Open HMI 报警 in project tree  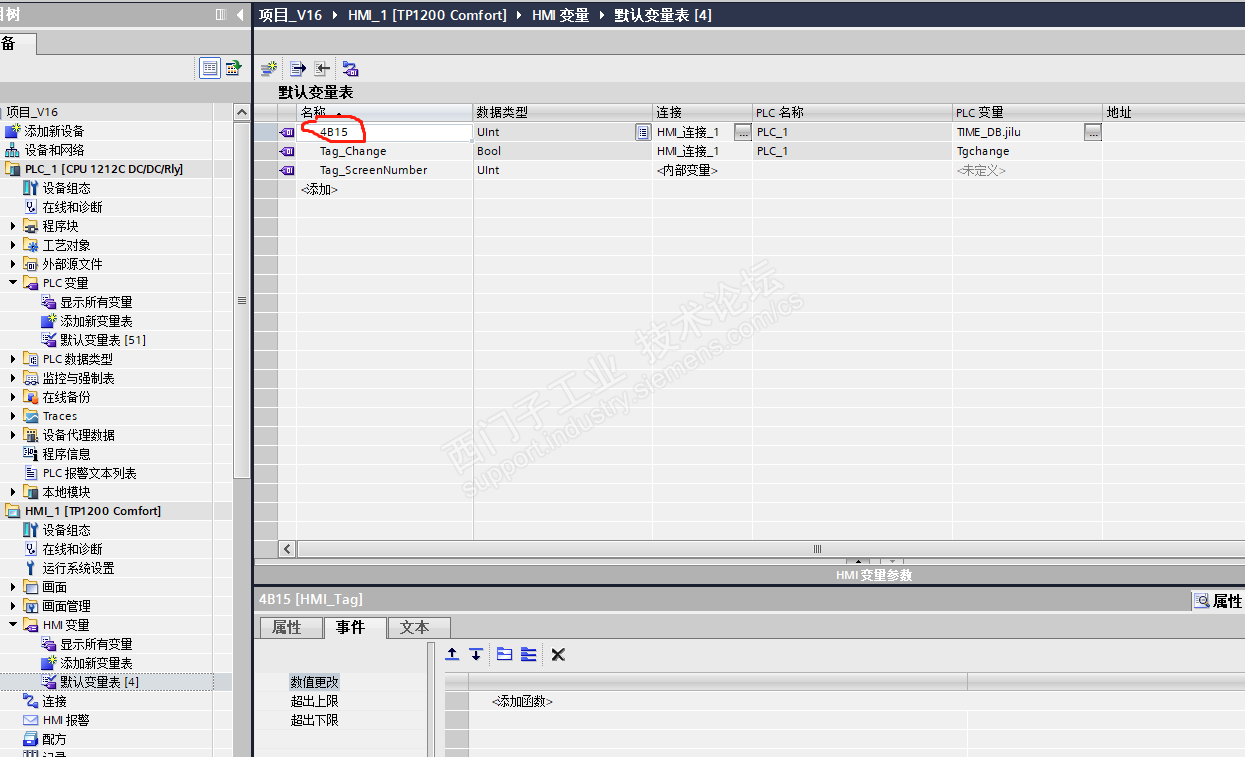pyautogui.click(x=66, y=720)
